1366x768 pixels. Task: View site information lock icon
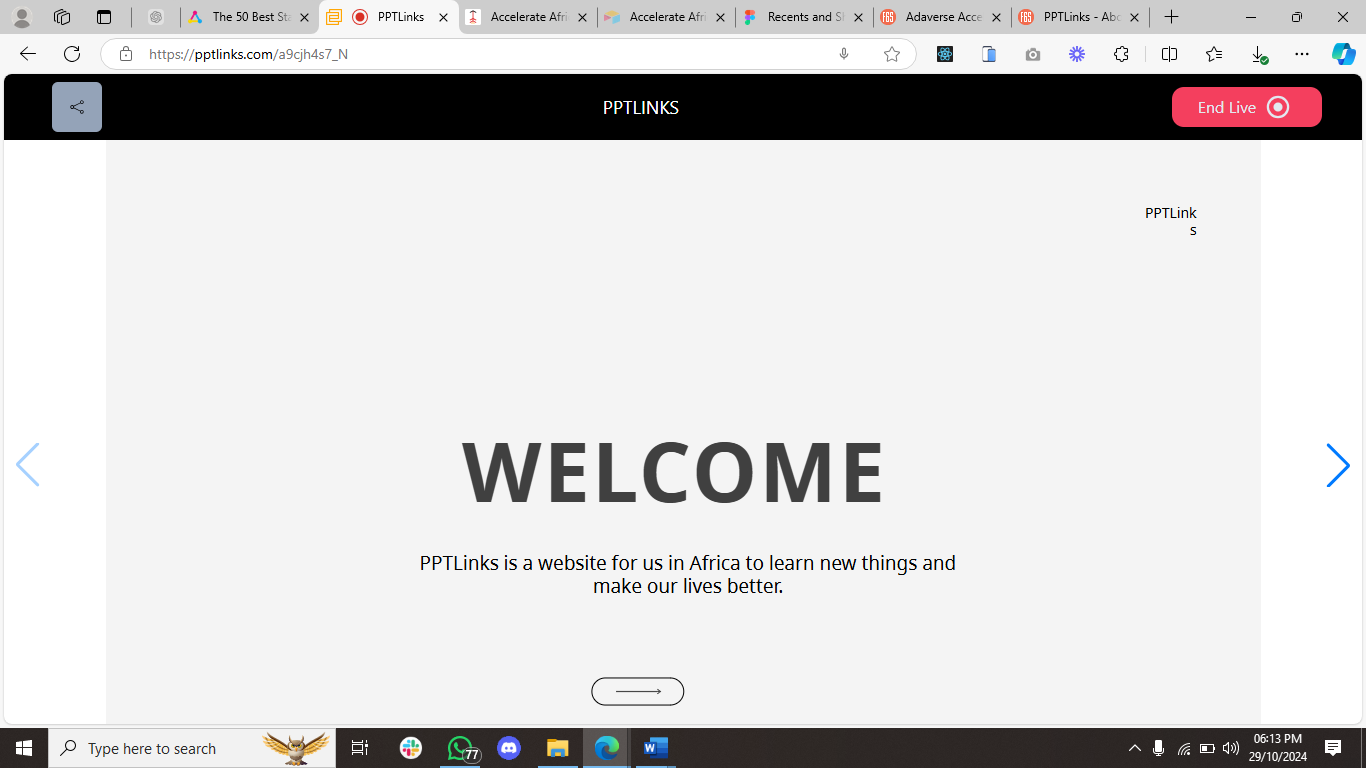point(126,54)
